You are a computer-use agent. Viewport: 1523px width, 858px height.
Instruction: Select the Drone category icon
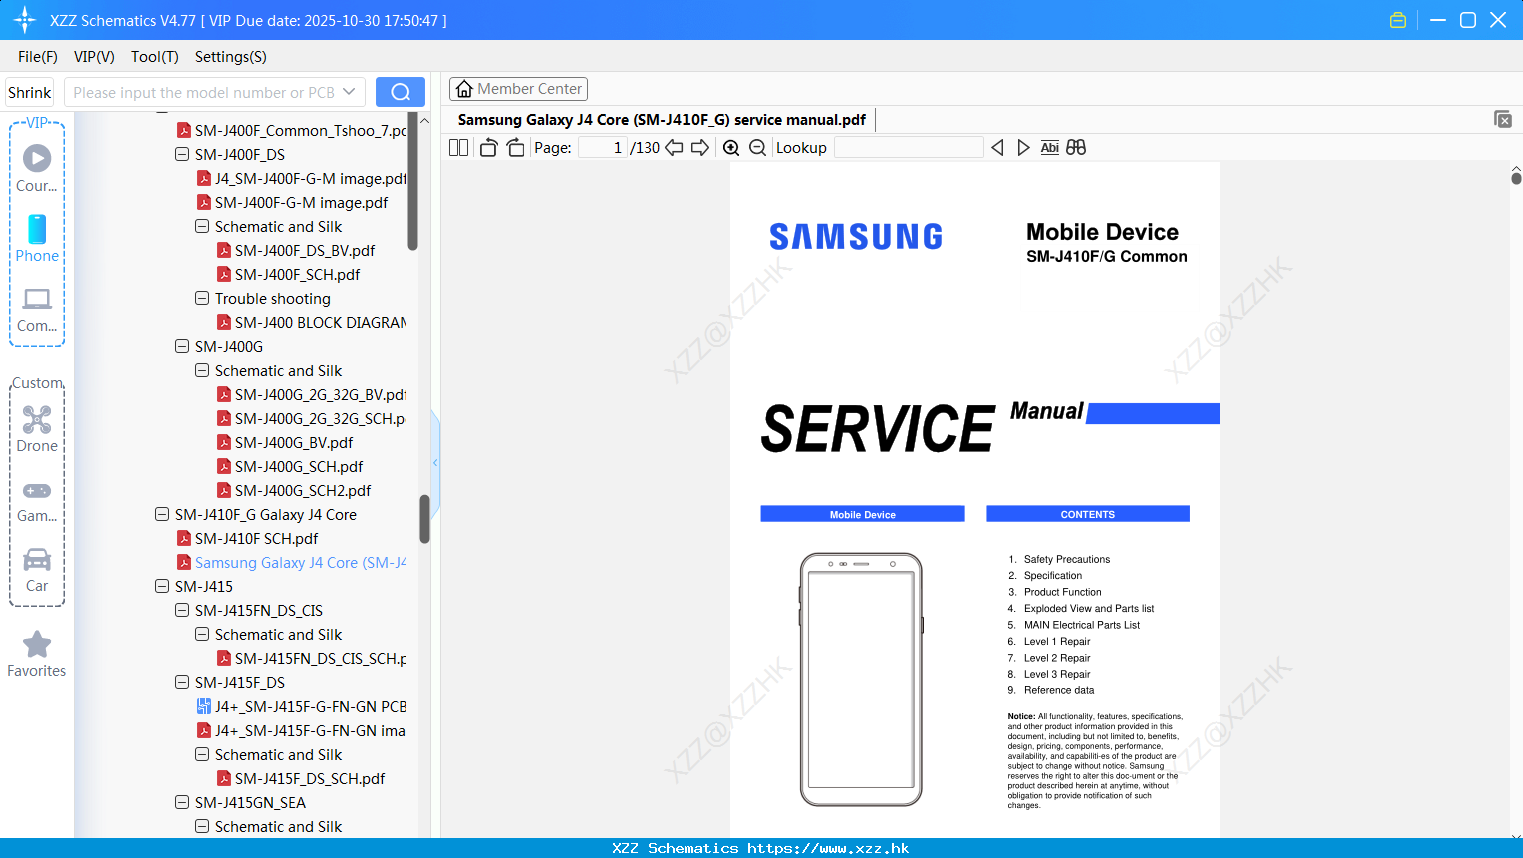[x=37, y=419]
